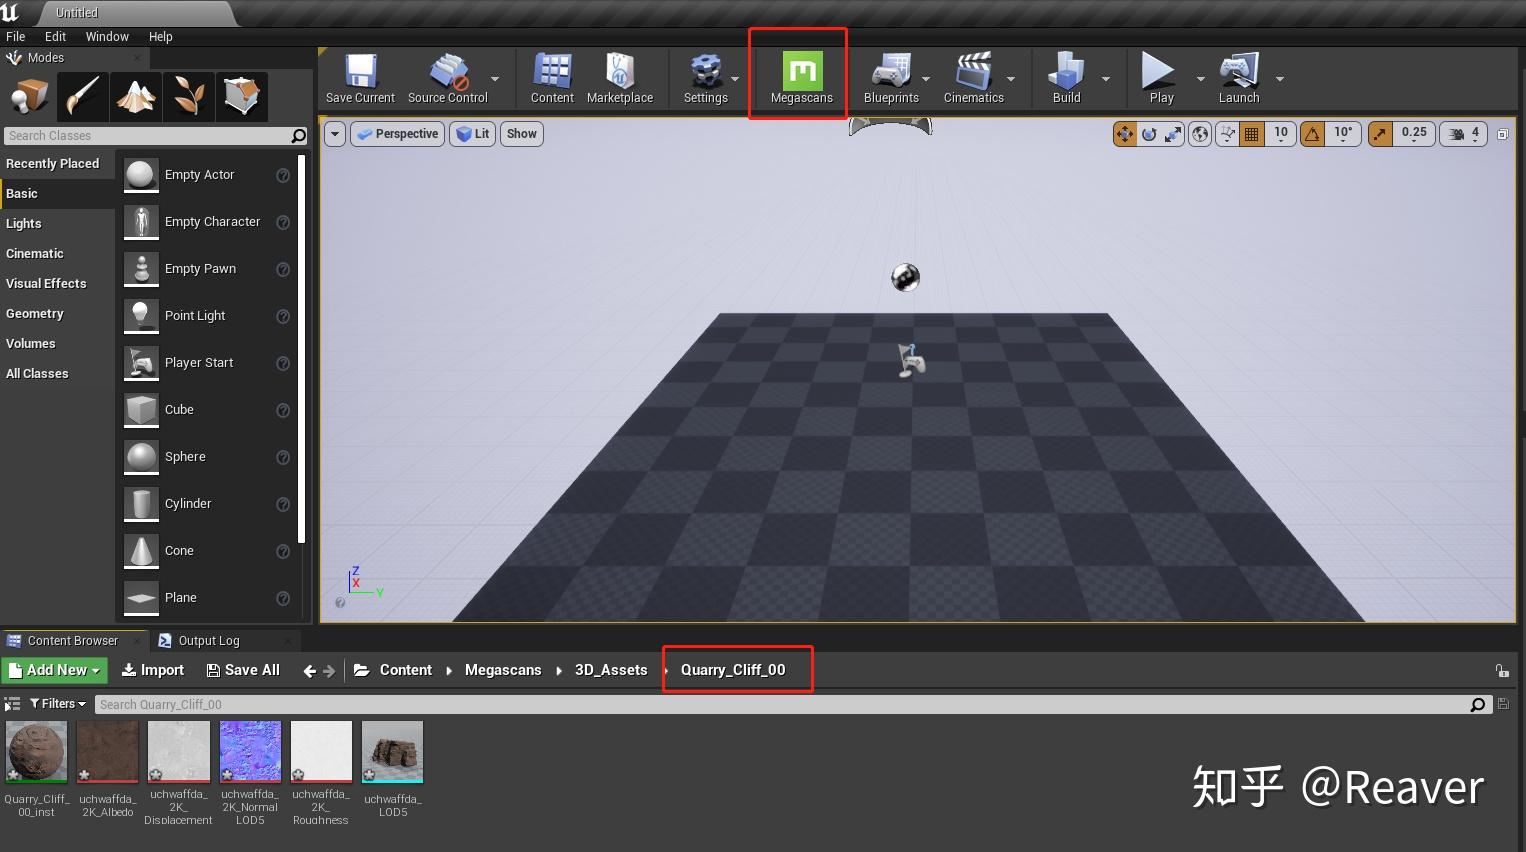
Task: Open the Perspective viewport dropdown
Action: [x=397, y=133]
